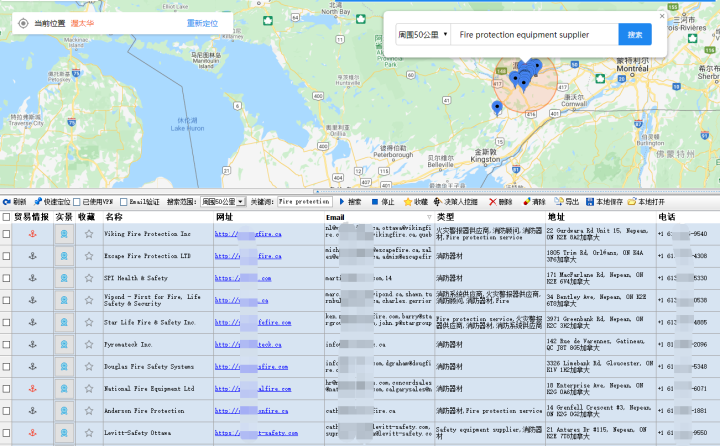Click the current location target icon
This screenshot has width=720, height=446.
[x=23, y=23]
